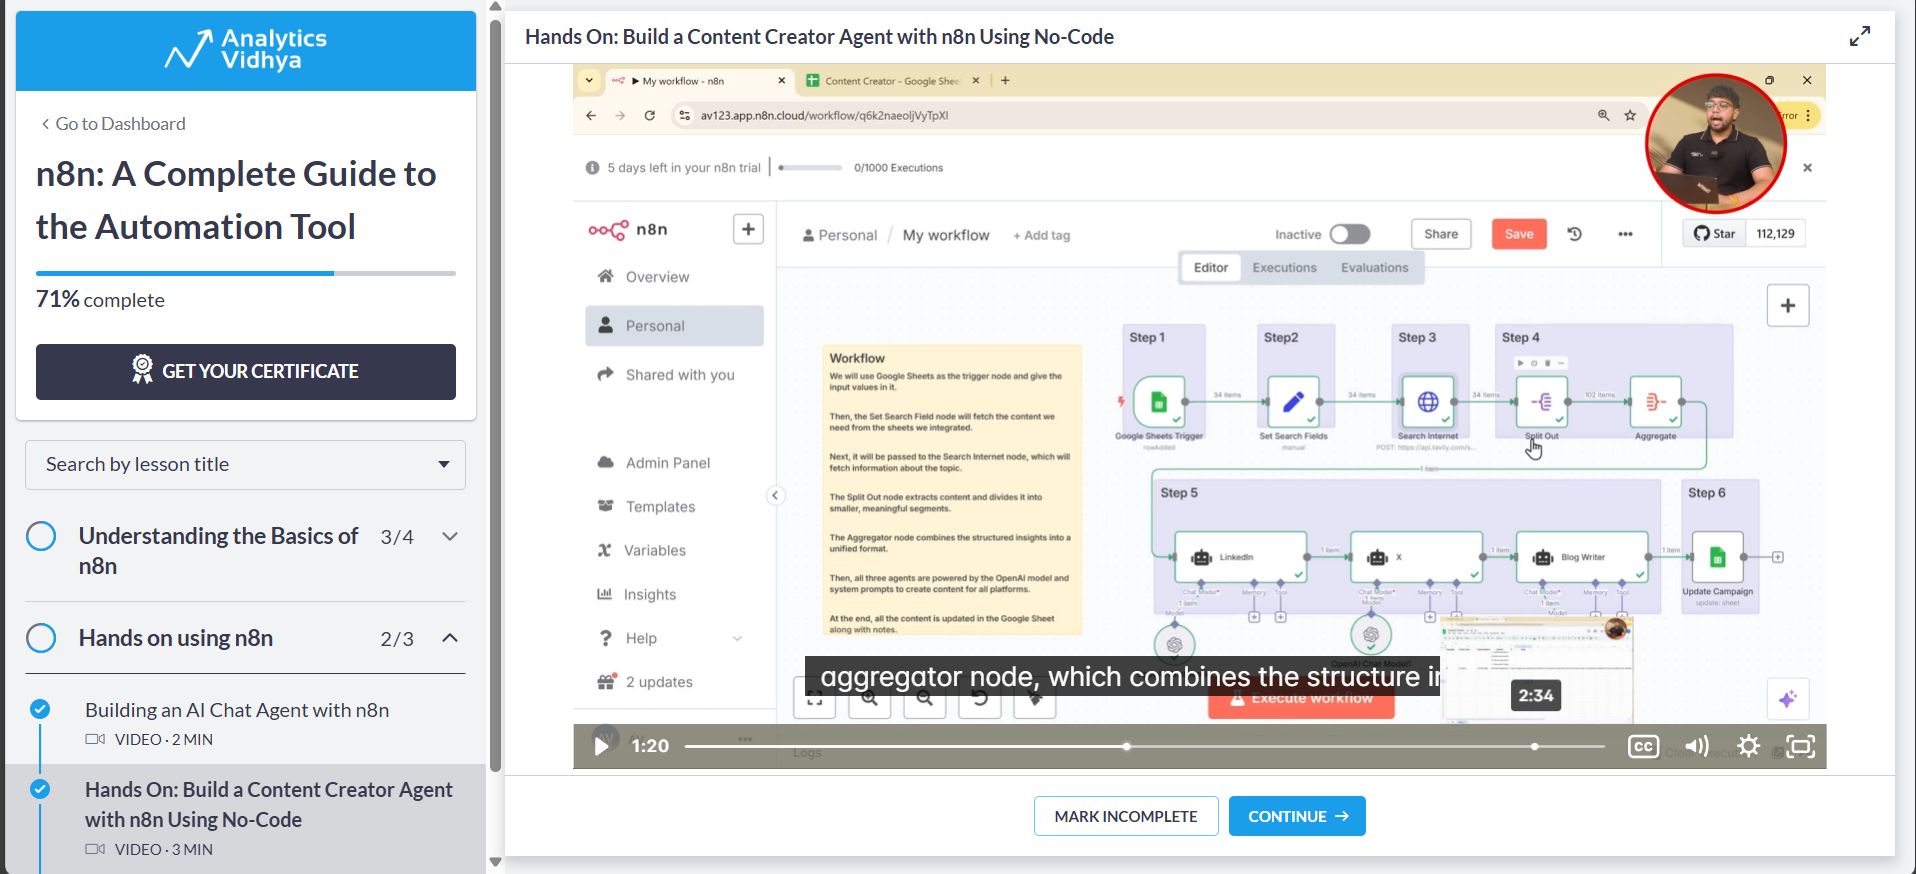Toggle the workflow from Inactive to active
Screen dimensions: 1916x874
point(1349,233)
